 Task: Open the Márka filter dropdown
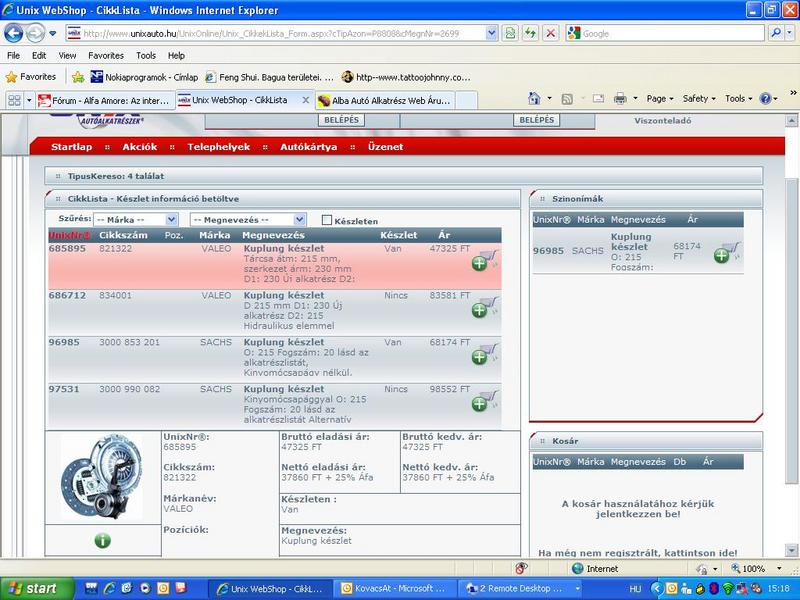(x=136, y=219)
